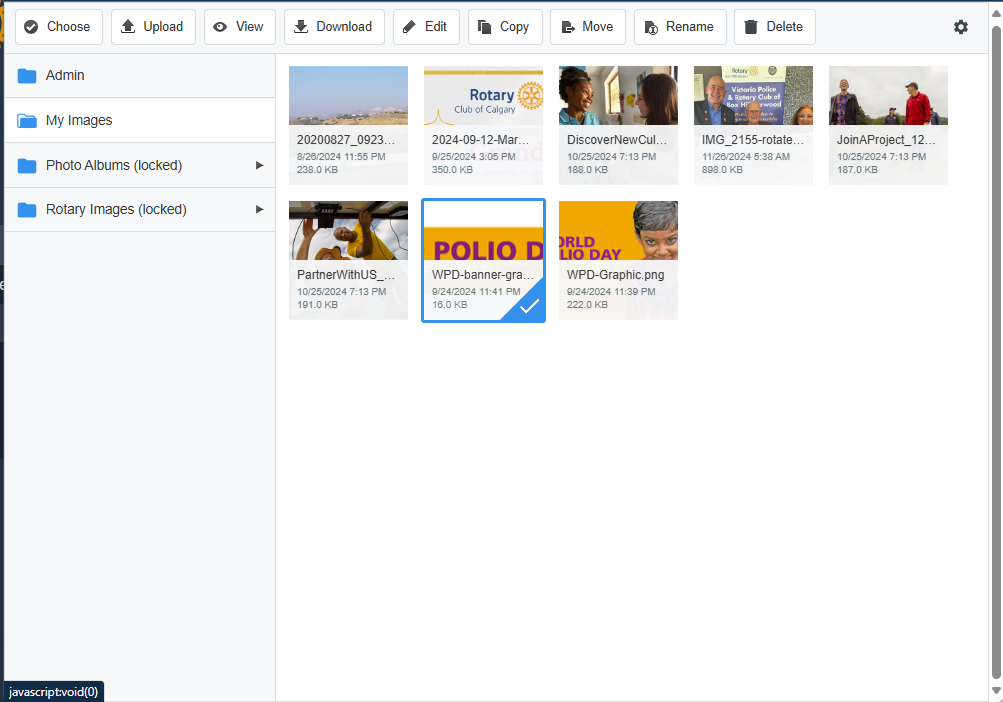
Task: Click the Upload toolbar button
Action: pyautogui.click(x=153, y=27)
